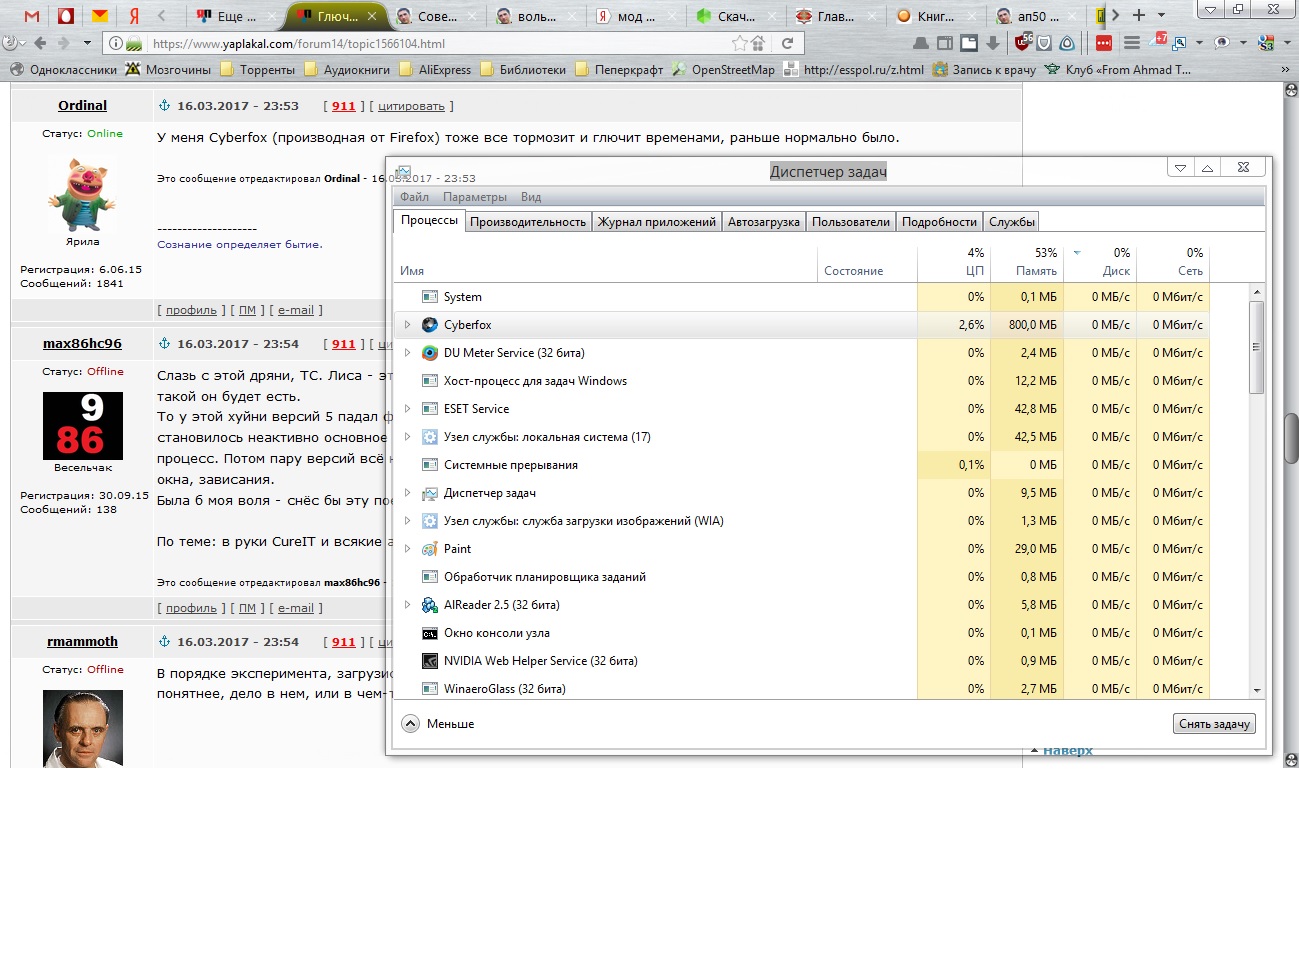Screen dimensions: 1299x975
Task: Sort processes by the Память column
Action: point(1026,262)
